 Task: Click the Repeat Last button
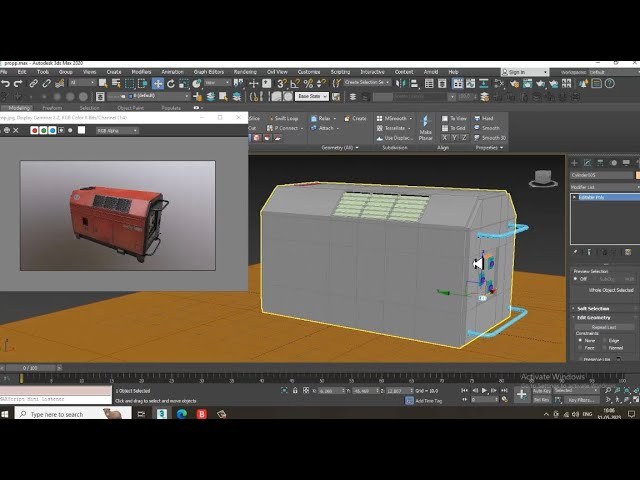point(602,326)
